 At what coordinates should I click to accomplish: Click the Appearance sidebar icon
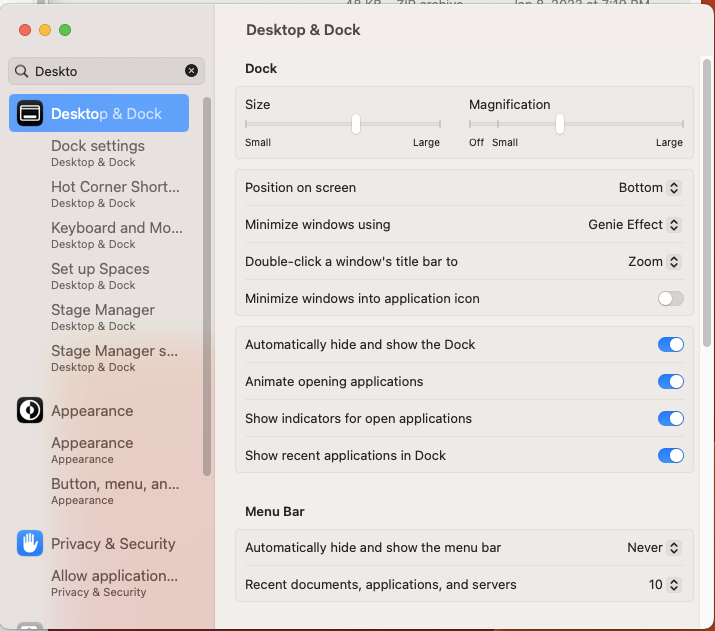(x=30, y=410)
